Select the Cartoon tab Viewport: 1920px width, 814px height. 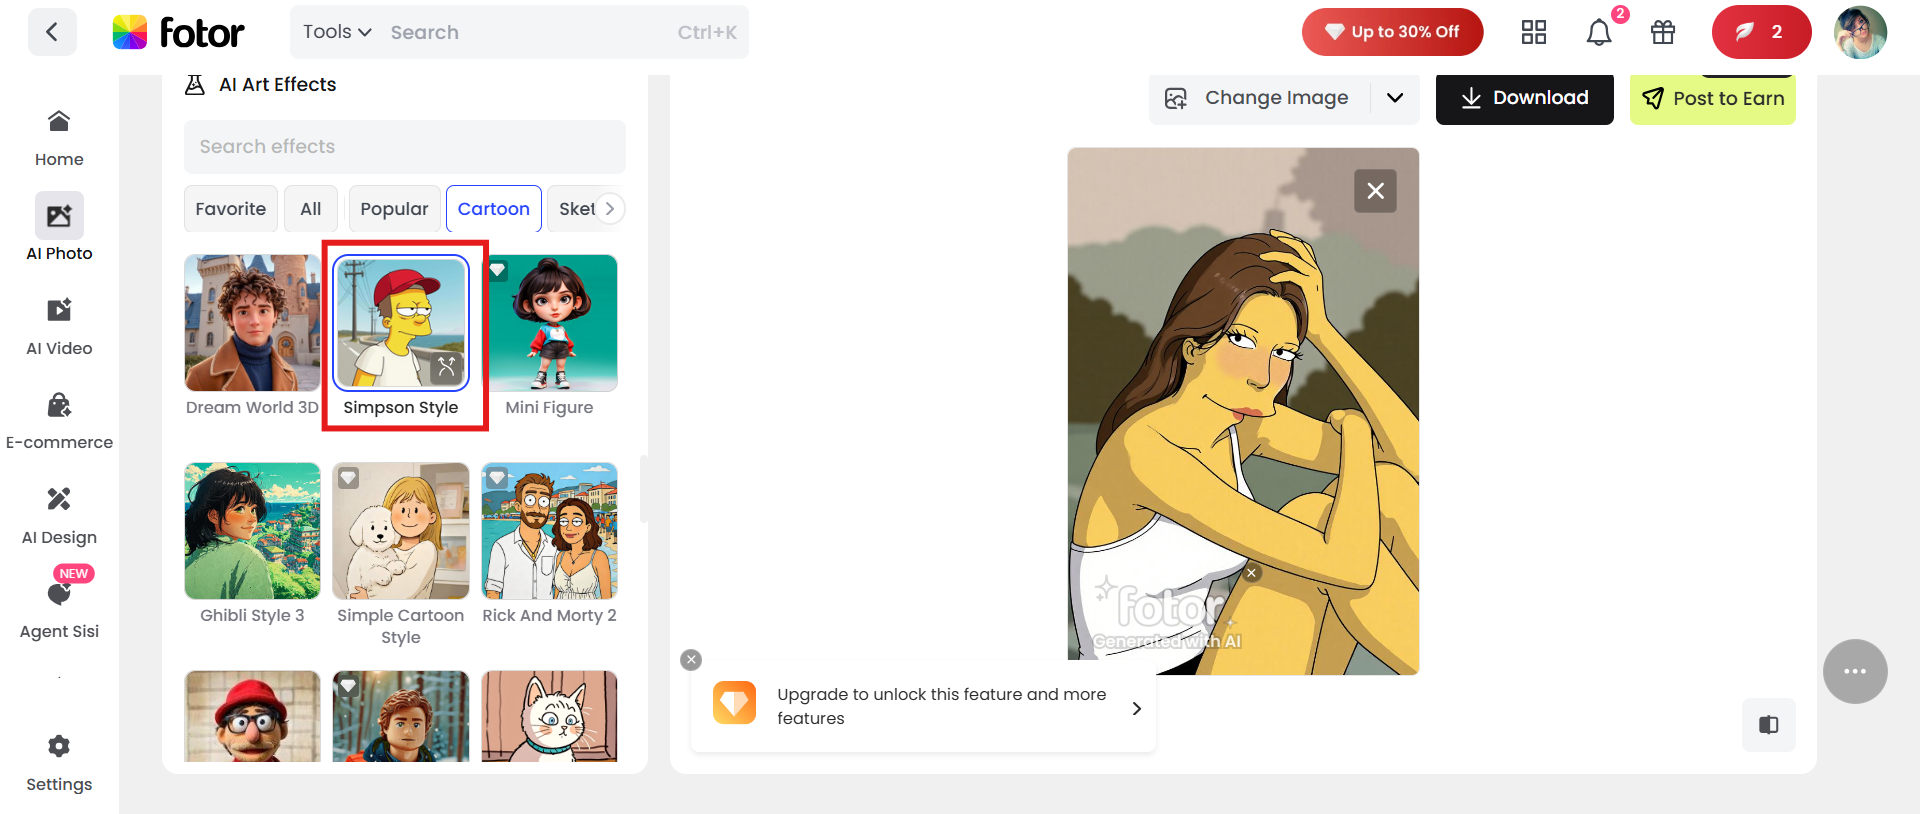point(494,209)
